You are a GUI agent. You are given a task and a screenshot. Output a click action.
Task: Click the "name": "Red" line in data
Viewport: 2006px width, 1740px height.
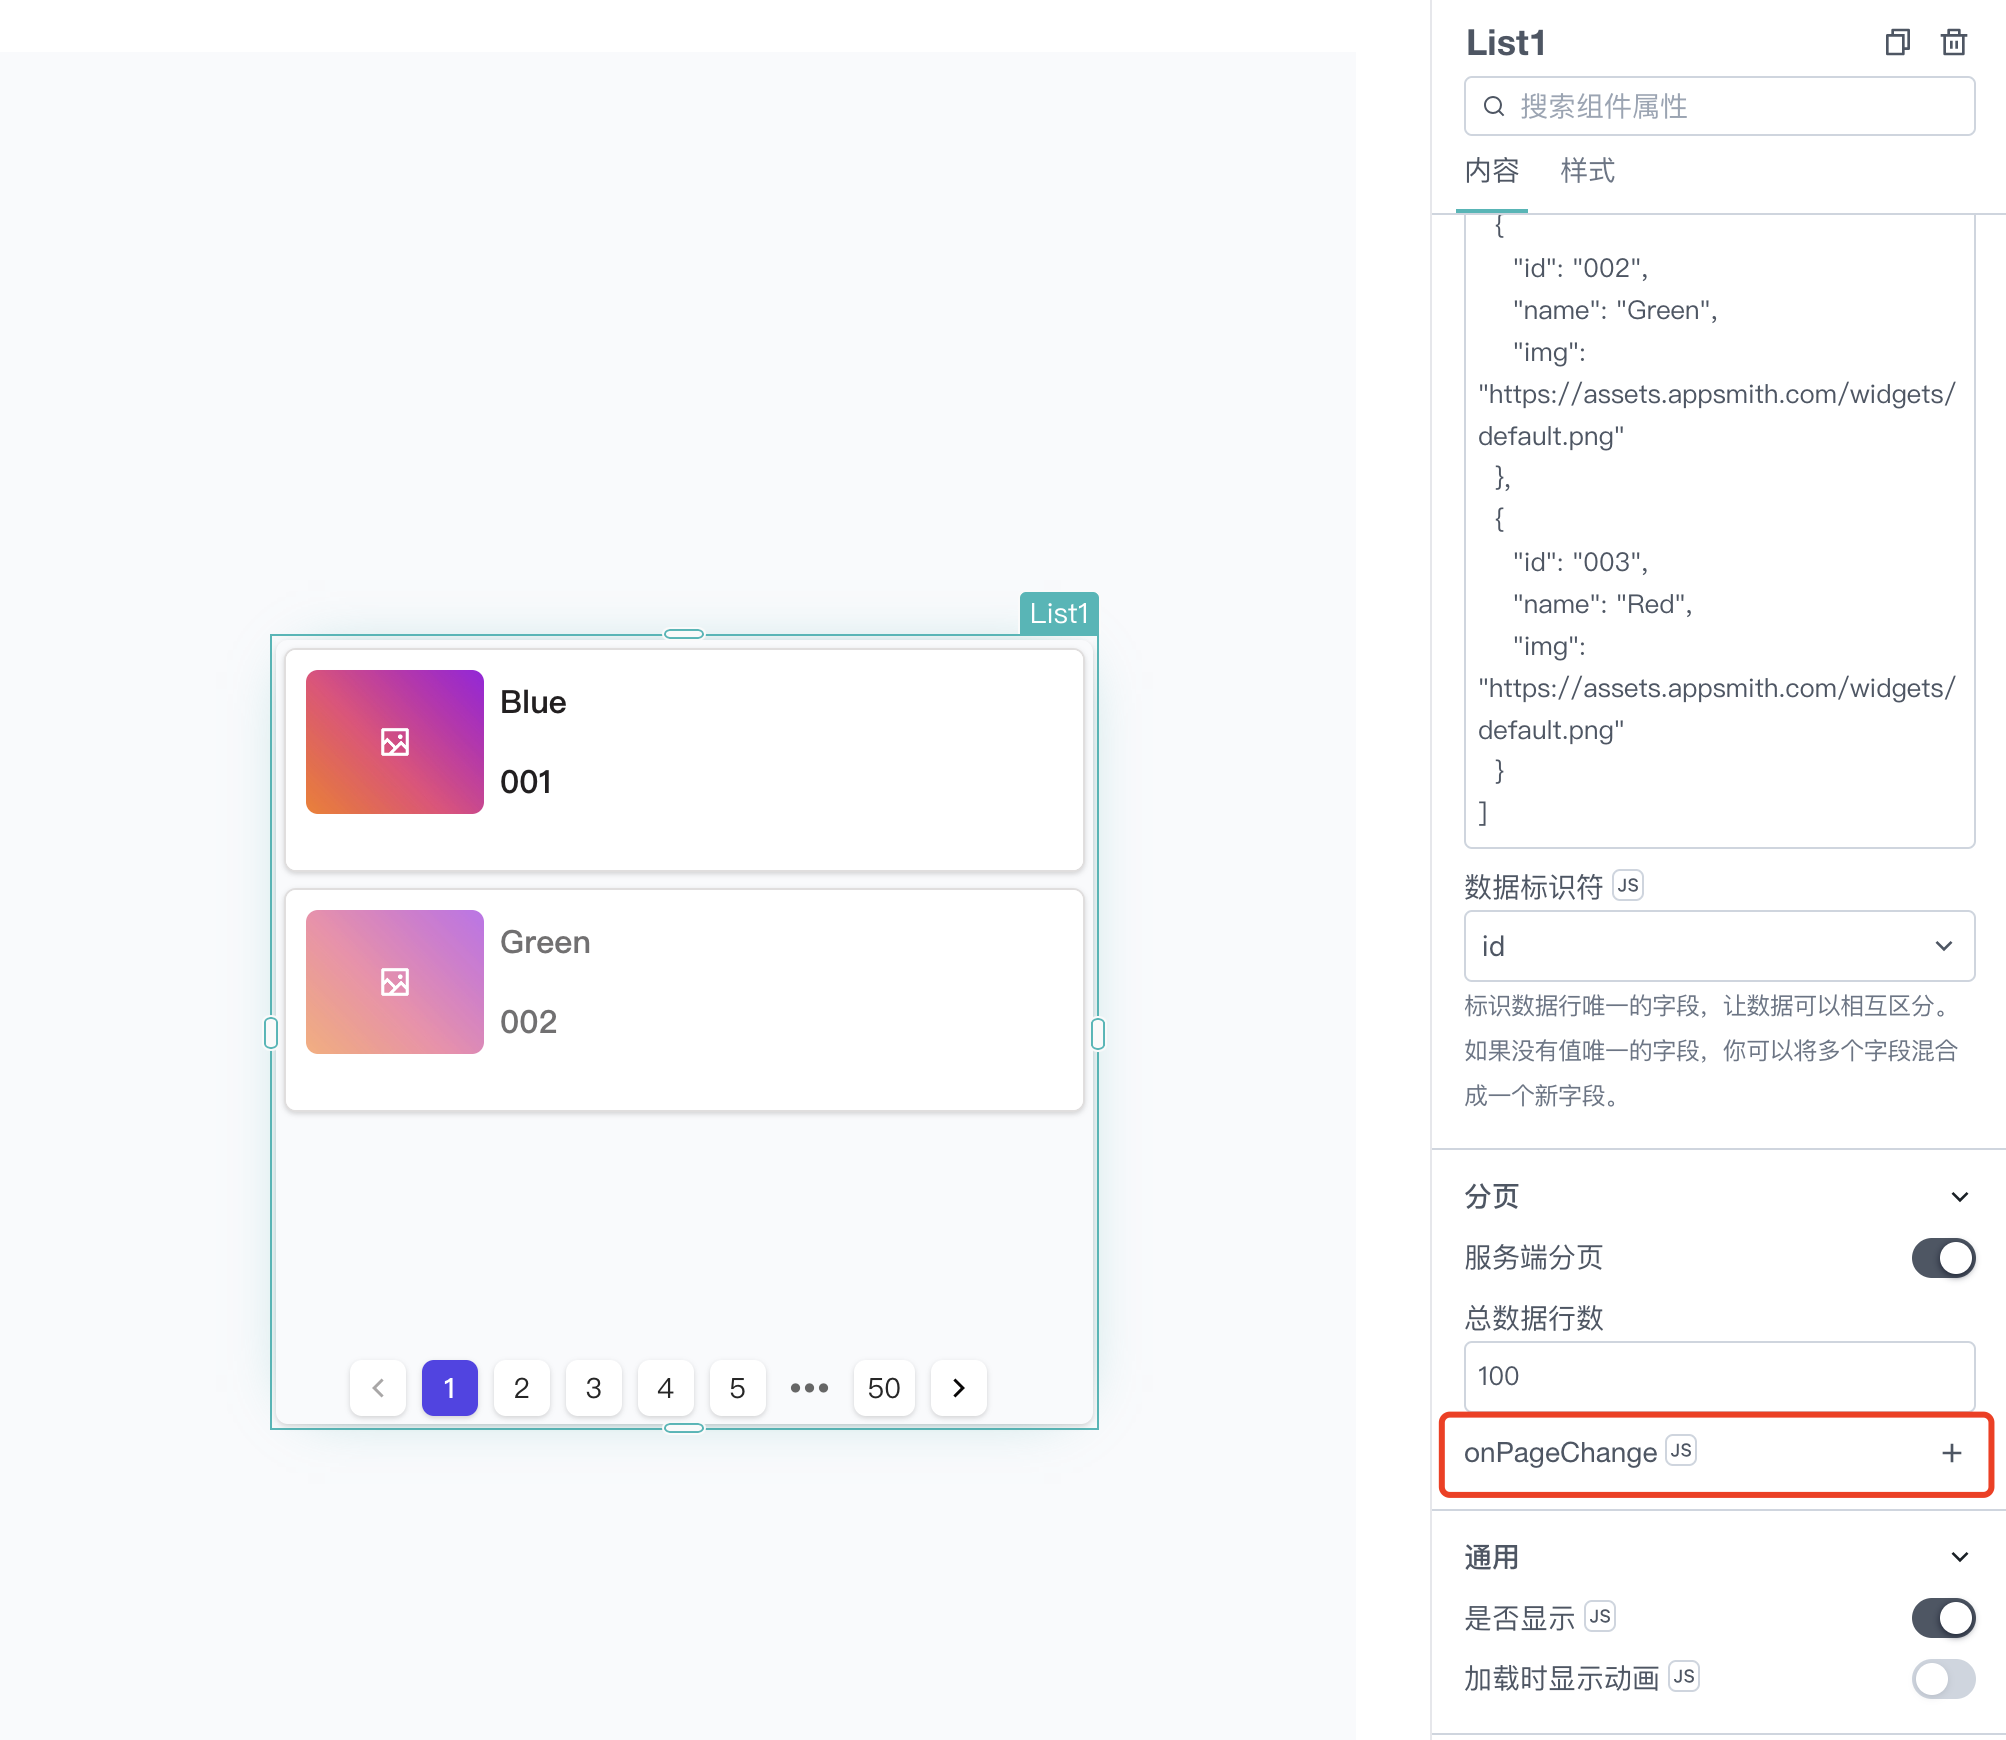click(1602, 604)
